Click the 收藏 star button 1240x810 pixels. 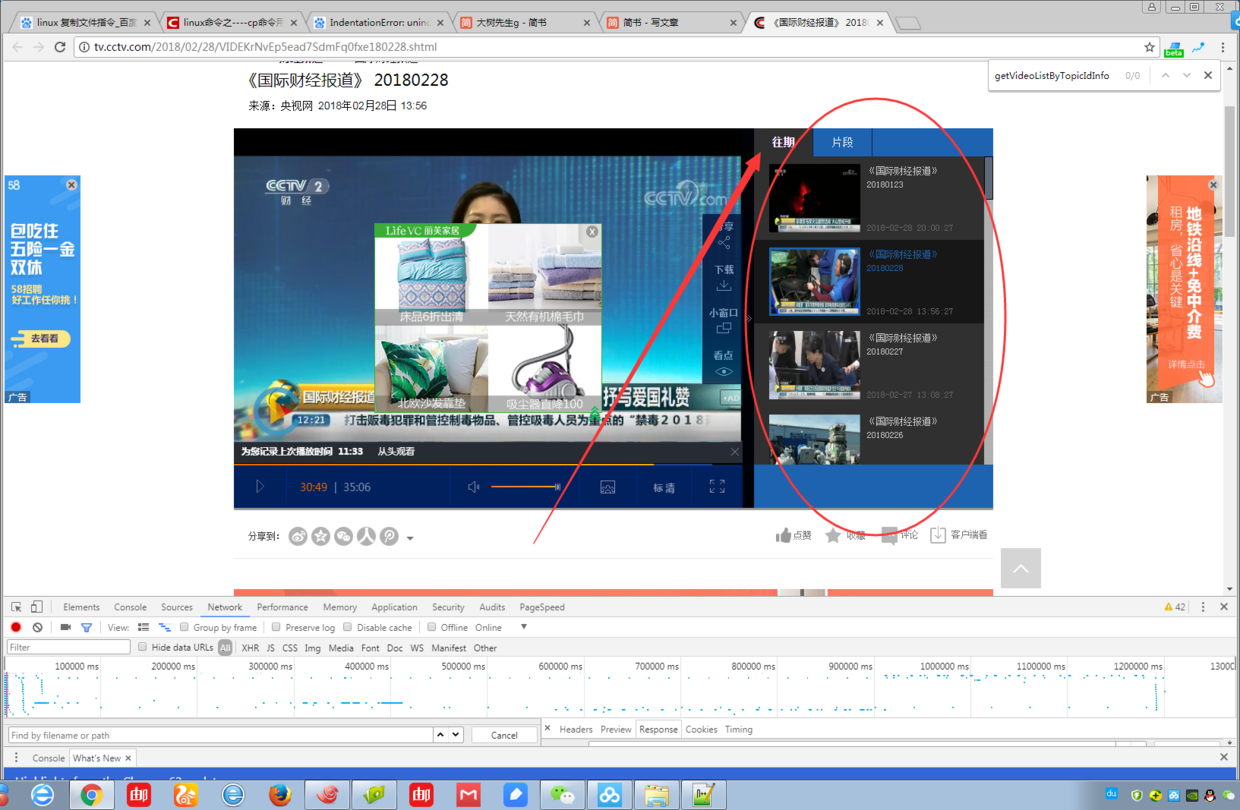click(x=845, y=535)
